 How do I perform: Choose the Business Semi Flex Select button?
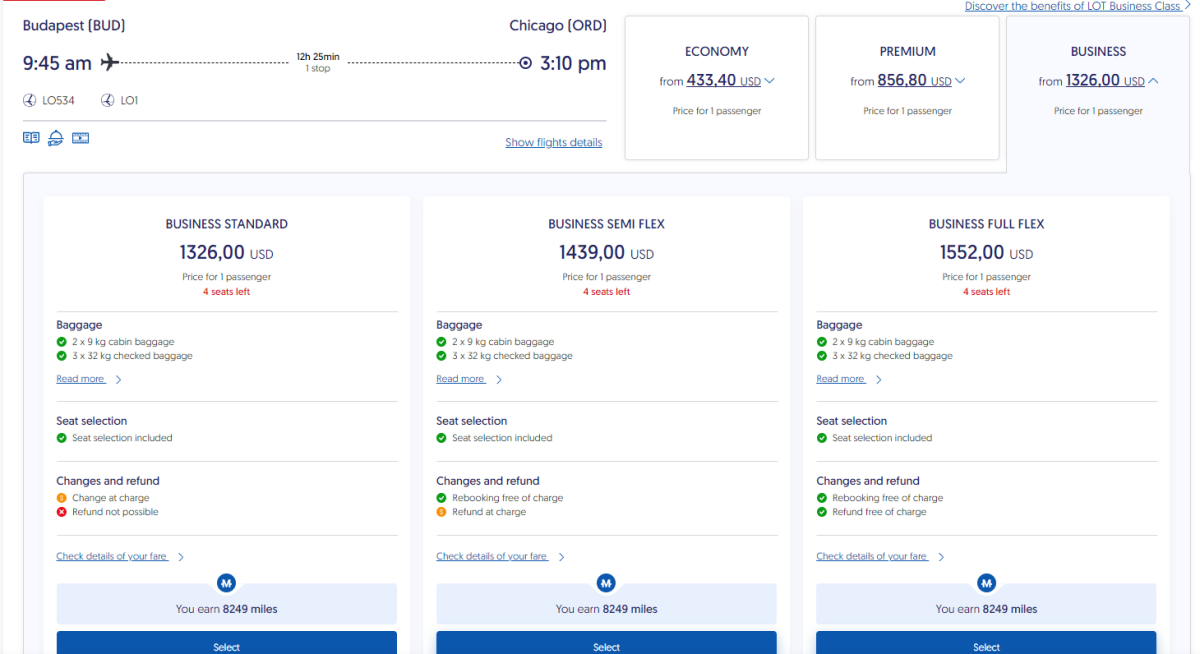click(x=606, y=644)
